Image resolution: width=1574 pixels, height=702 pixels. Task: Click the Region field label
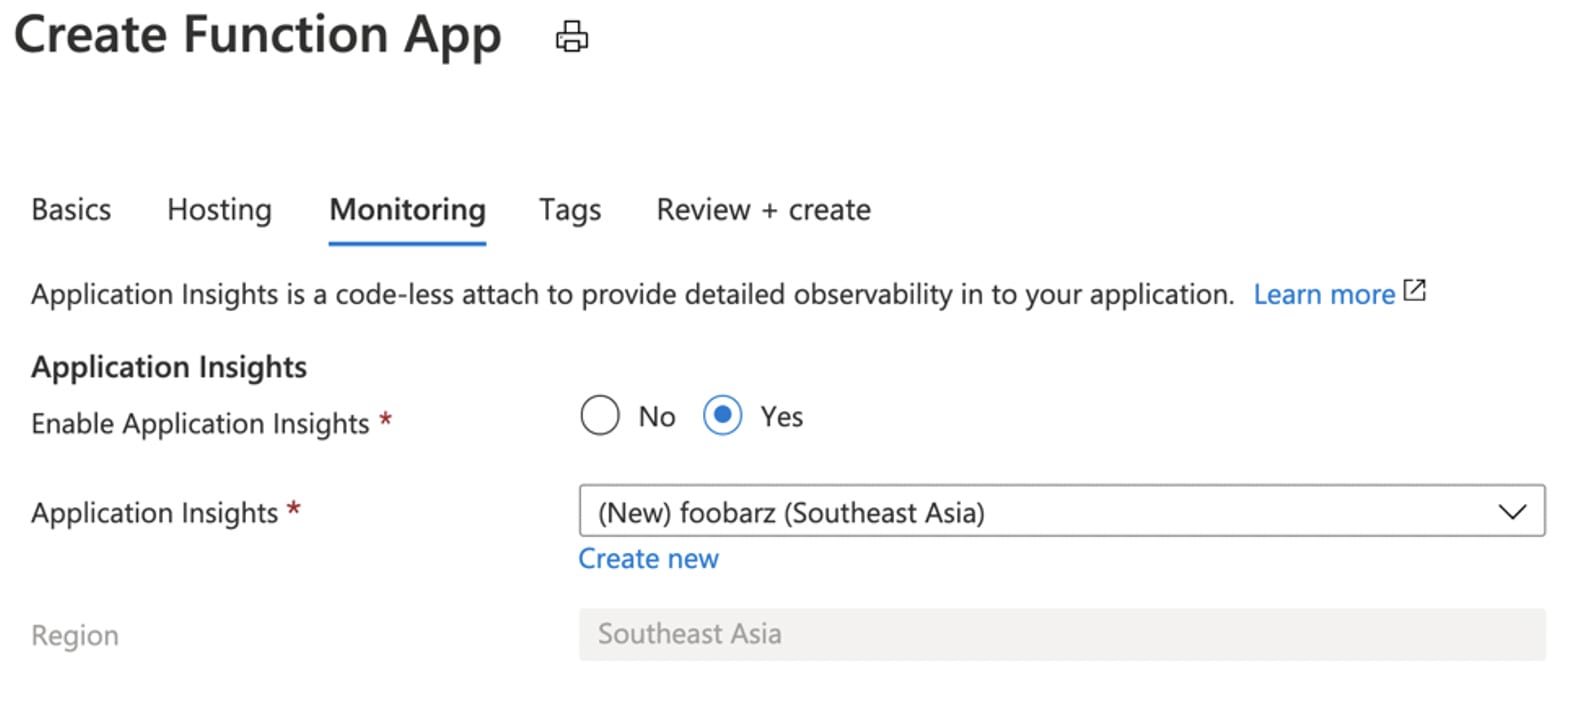(75, 636)
